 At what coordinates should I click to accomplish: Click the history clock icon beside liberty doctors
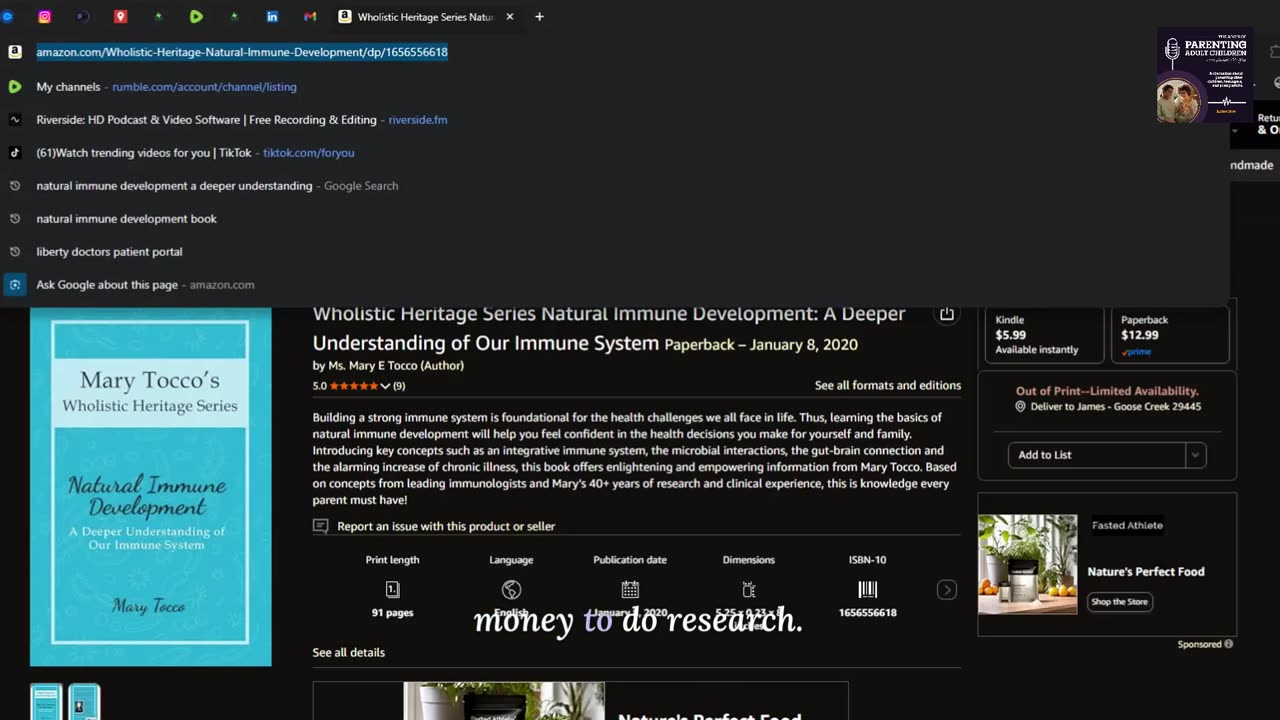tap(15, 252)
